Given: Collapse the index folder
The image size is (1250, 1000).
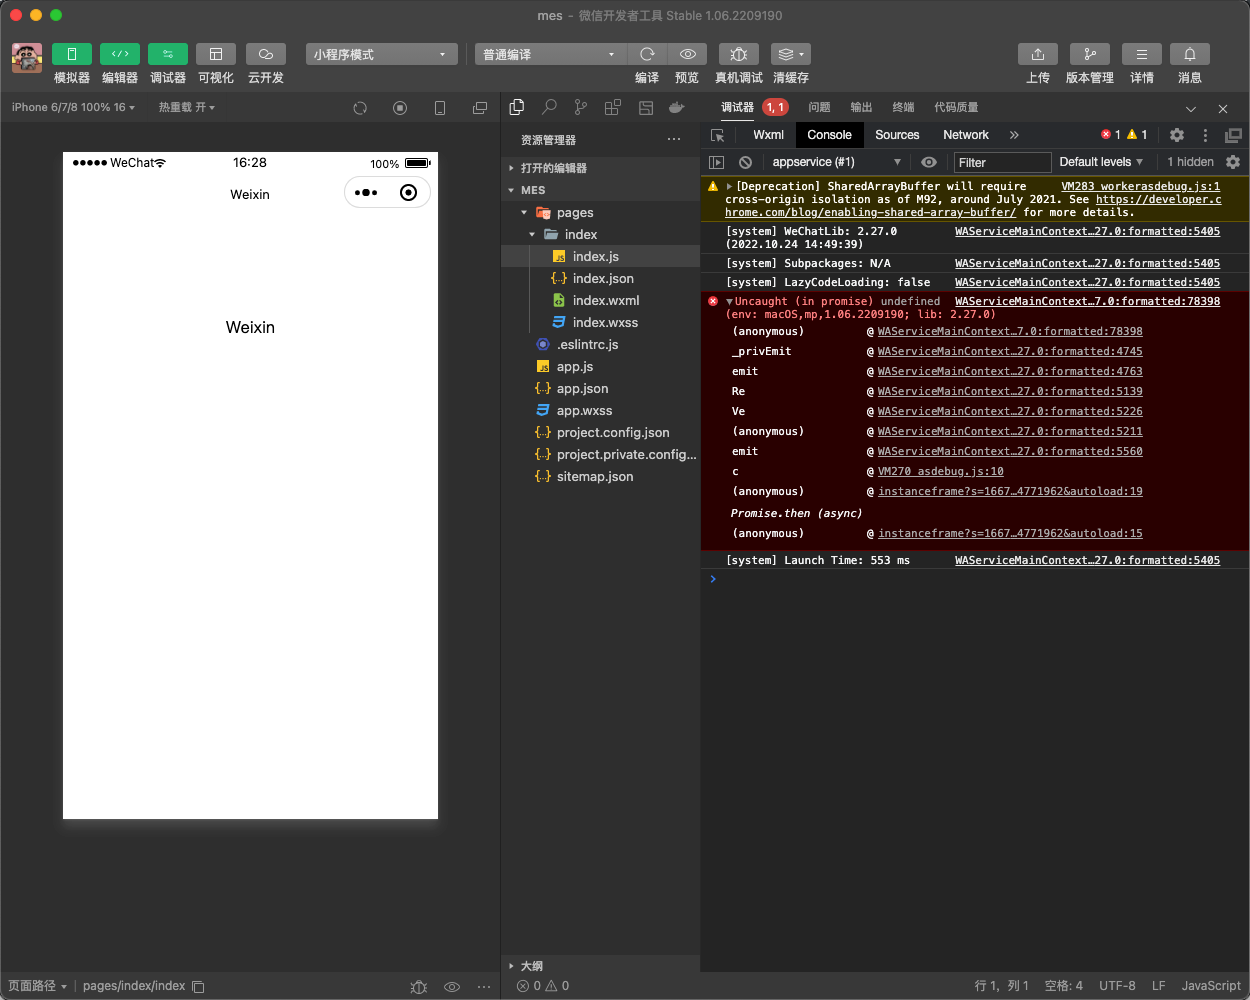Looking at the screenshot, I should click(600, 234).
